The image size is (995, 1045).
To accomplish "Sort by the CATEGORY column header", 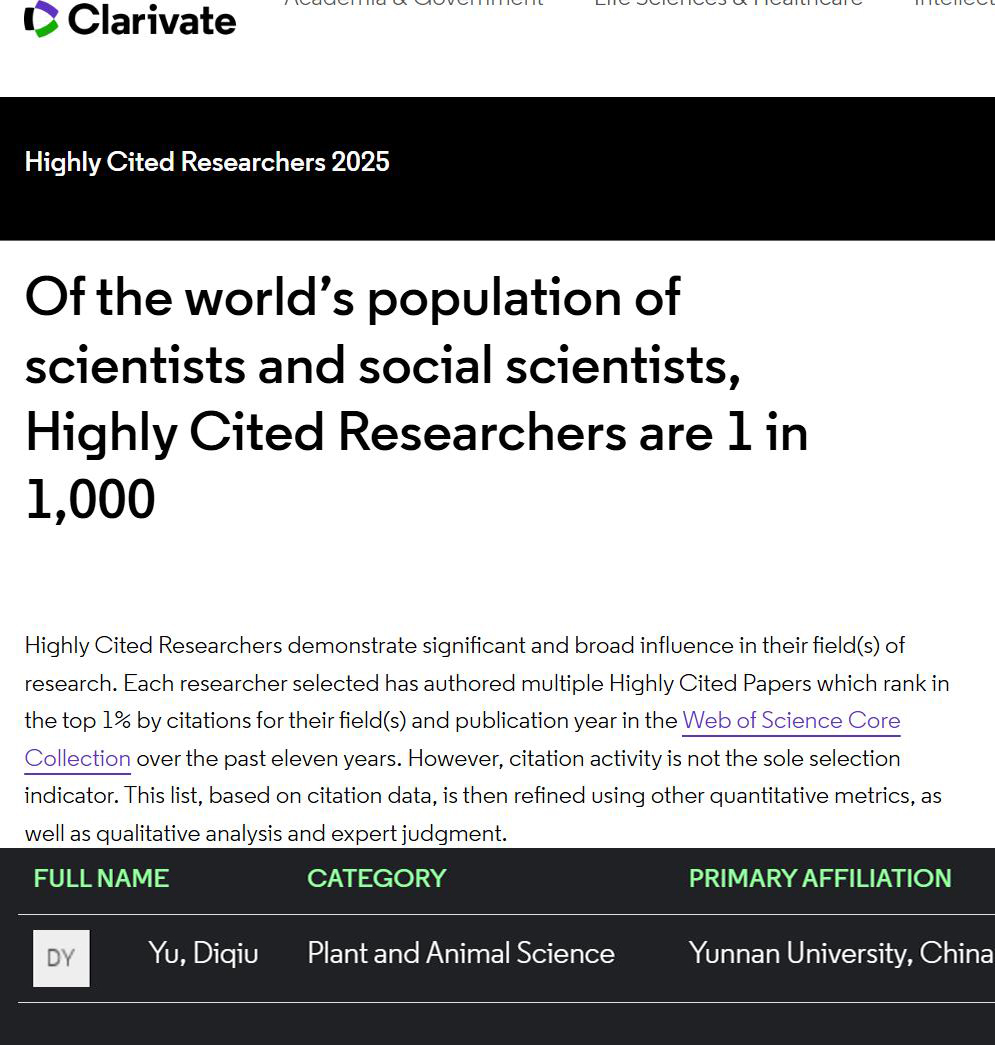I will point(376,878).
